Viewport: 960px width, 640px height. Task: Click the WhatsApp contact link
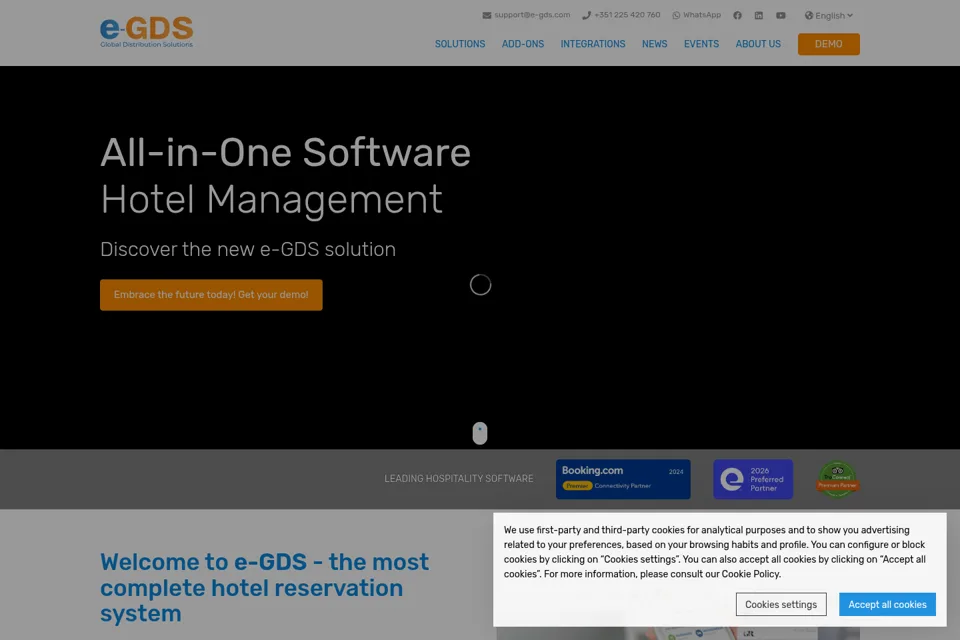697,15
